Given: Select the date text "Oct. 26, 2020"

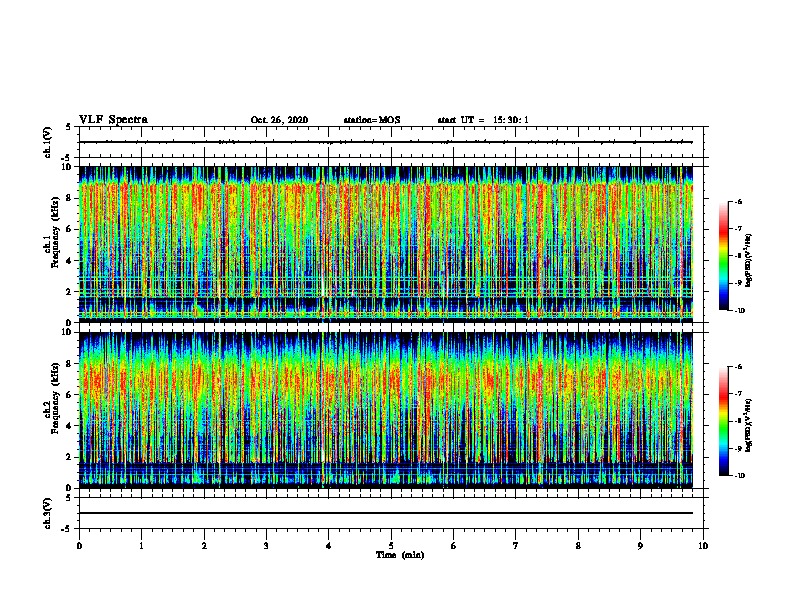Looking at the screenshot, I should click(x=279, y=120).
